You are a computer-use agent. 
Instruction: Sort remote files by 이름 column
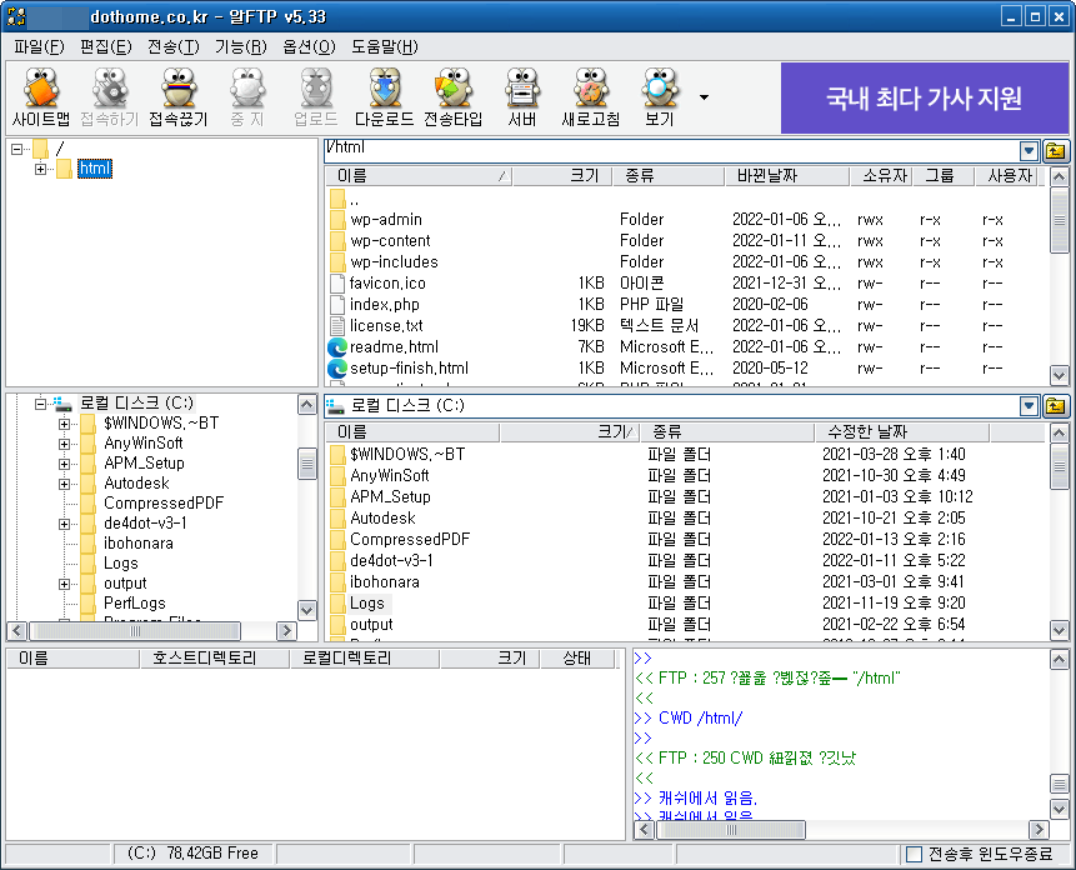point(419,176)
